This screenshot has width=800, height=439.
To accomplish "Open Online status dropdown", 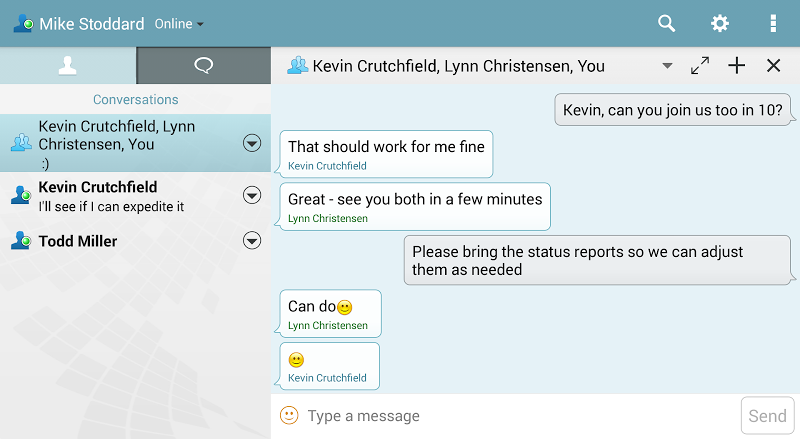I will (179, 24).
